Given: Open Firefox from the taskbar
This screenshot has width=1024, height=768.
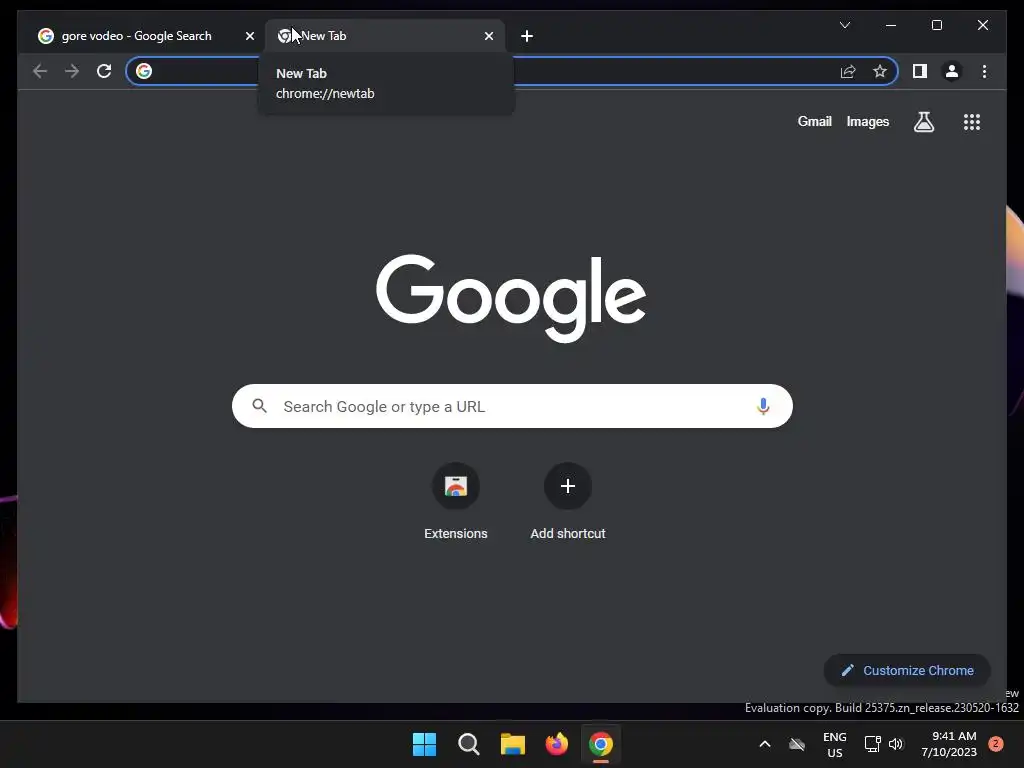Looking at the screenshot, I should pos(556,744).
